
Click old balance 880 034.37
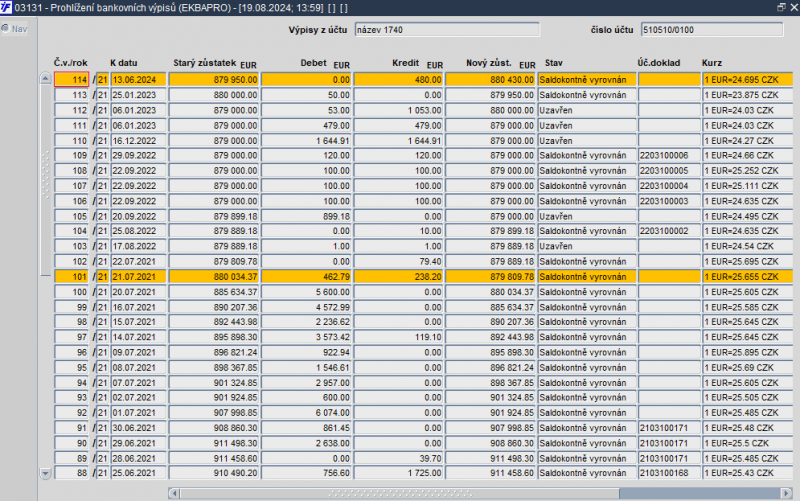click(214, 277)
